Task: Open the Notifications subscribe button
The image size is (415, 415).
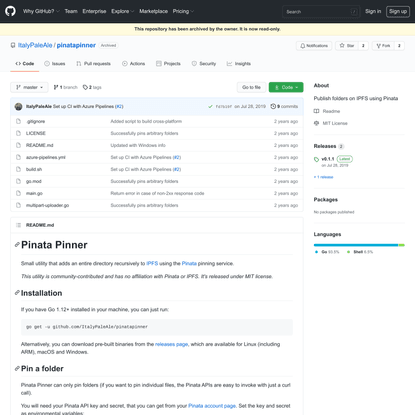Action: tap(314, 46)
